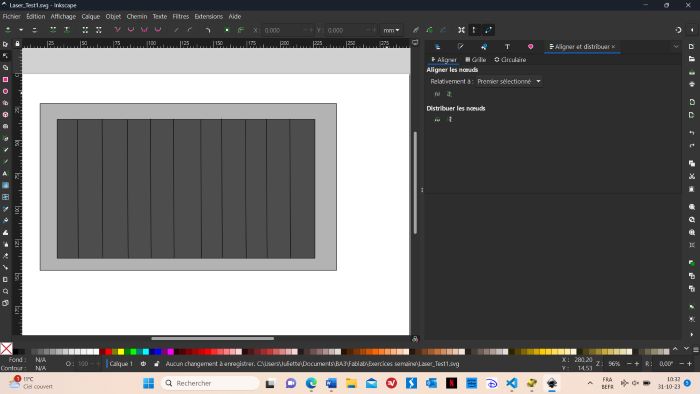Make selected nodes cusp
700x394 pixels.
click(117, 30)
